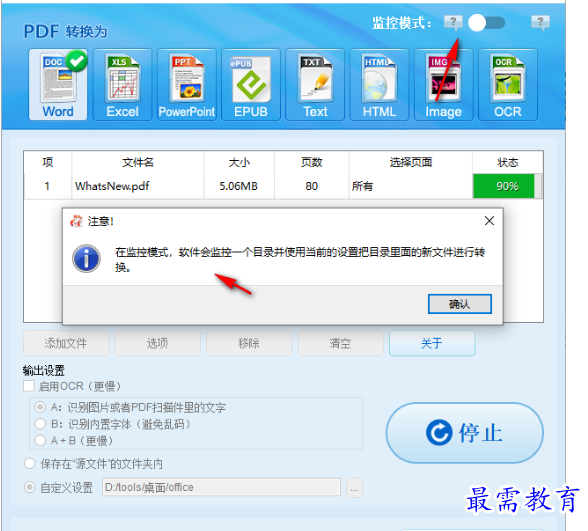Image resolution: width=588 pixels, height=531 pixels.
Task: Click the 大小 column header
Action: click(239, 162)
